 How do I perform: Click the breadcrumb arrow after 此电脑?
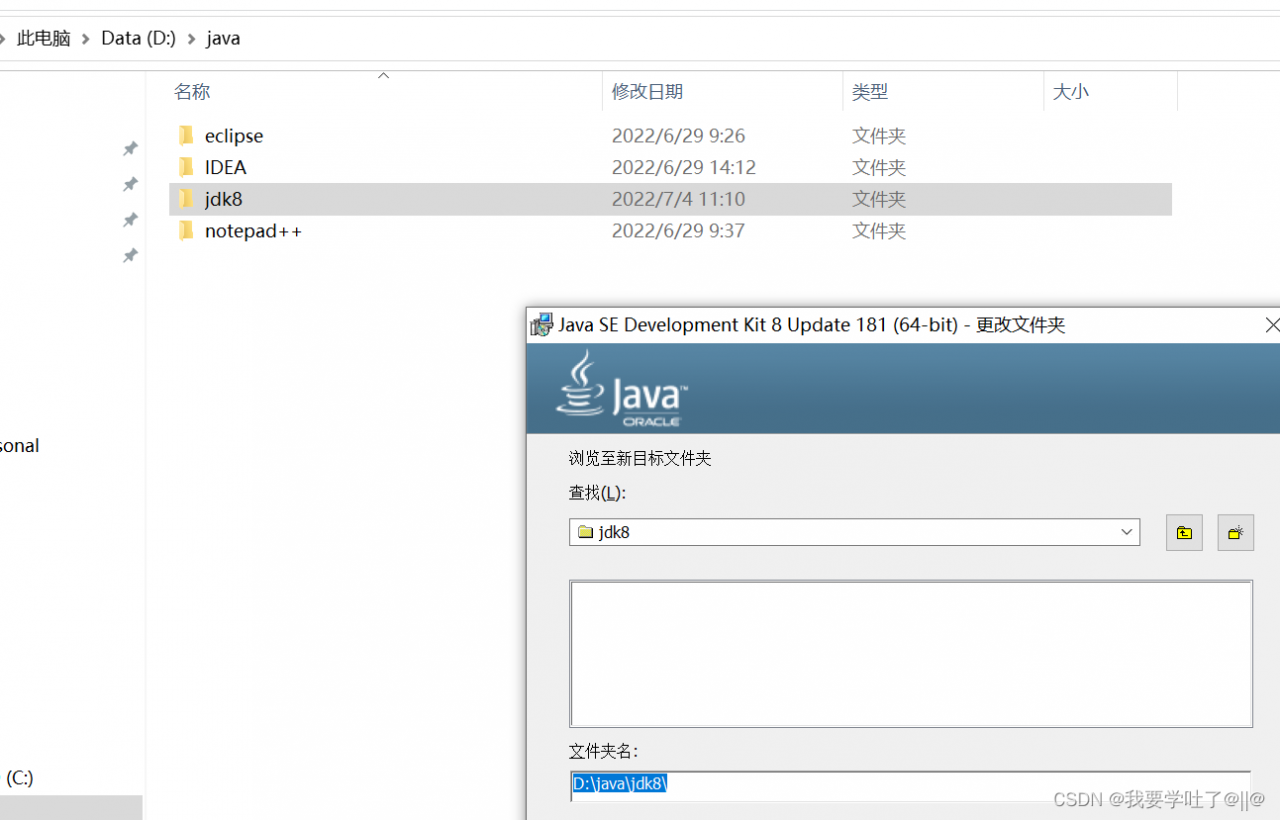coord(85,39)
